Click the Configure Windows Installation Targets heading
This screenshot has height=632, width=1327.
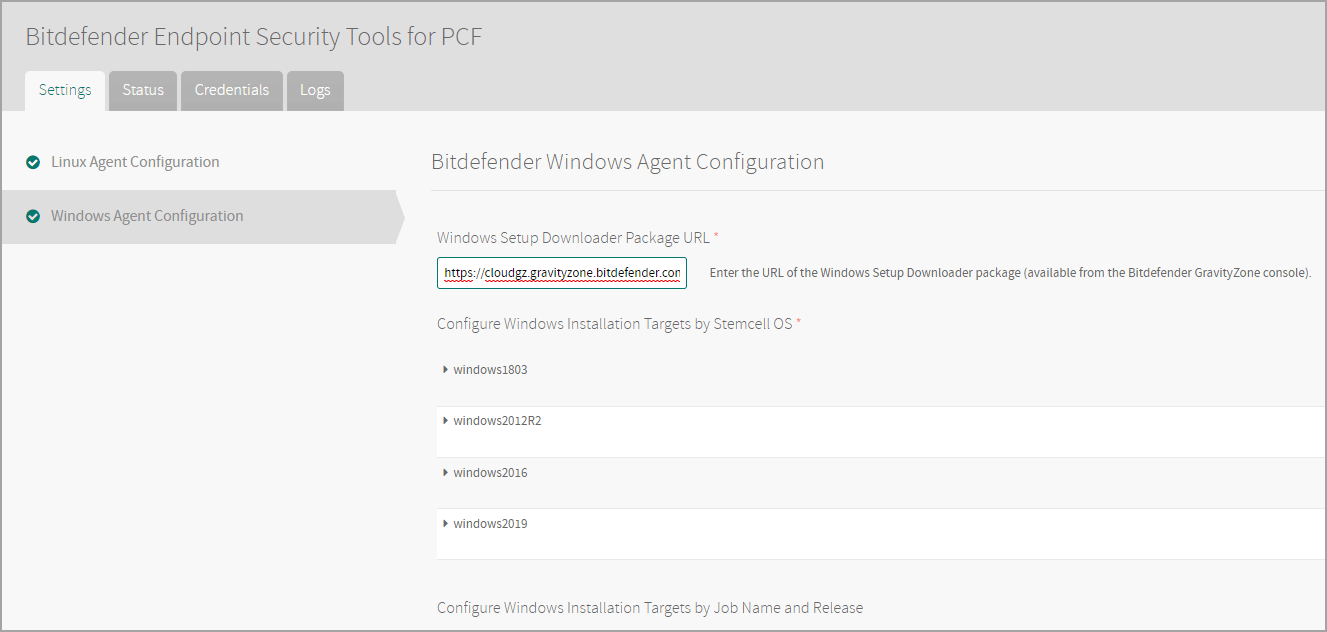pos(649,607)
